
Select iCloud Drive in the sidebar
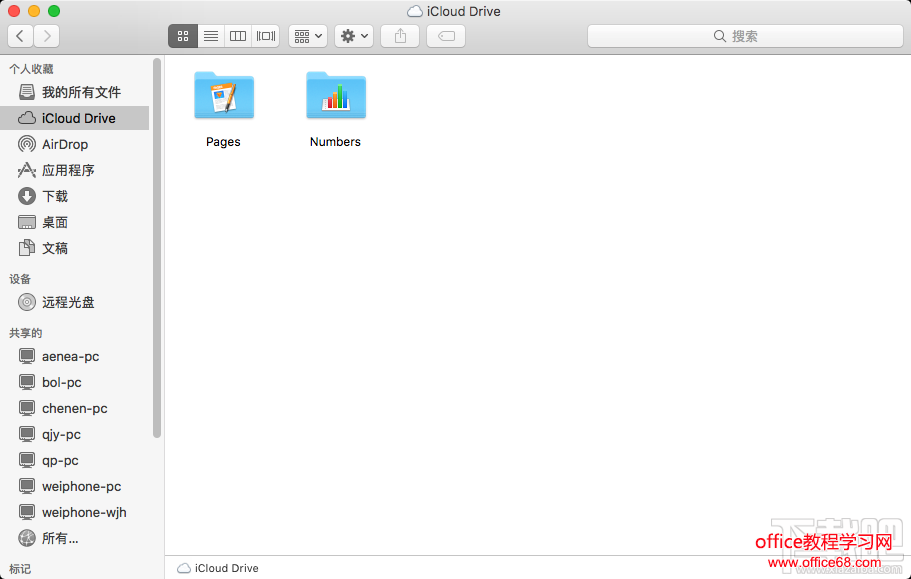pyautogui.click(x=74, y=118)
